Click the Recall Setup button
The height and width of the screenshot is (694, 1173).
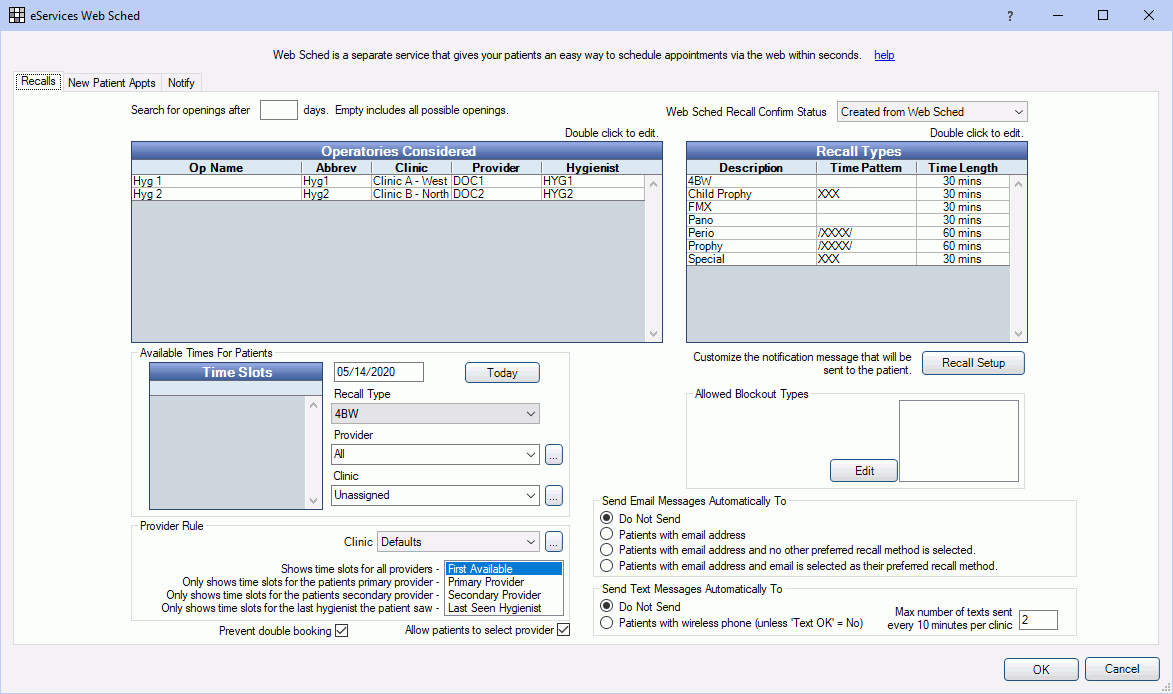[972, 362]
